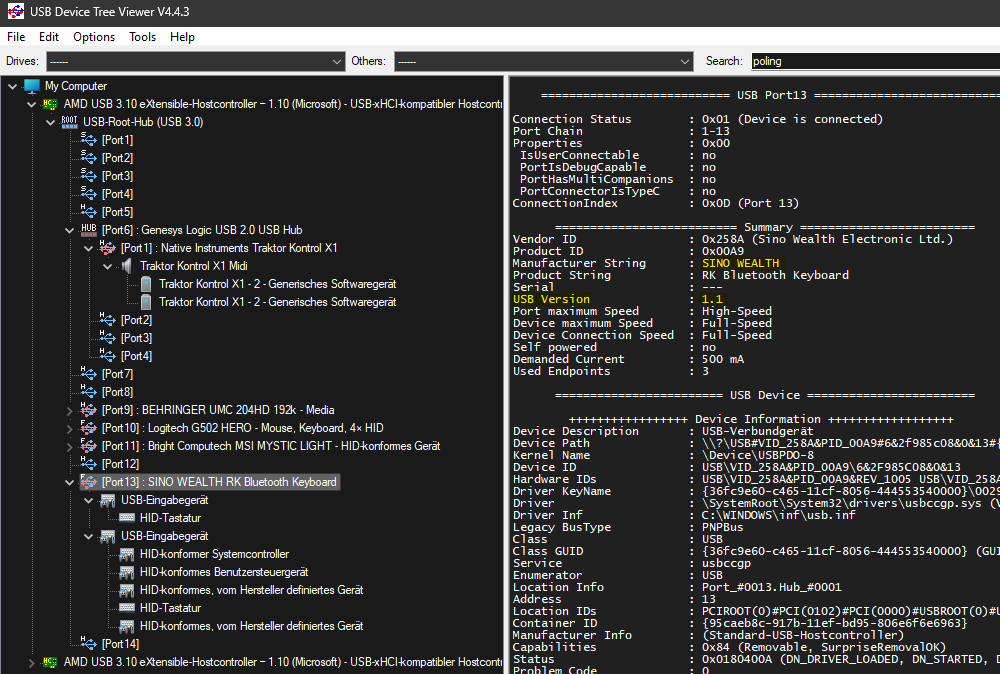Collapse the Genesys Logic USB 2.0 Hub node
Screen dimensions: 1000x674
click(70, 230)
